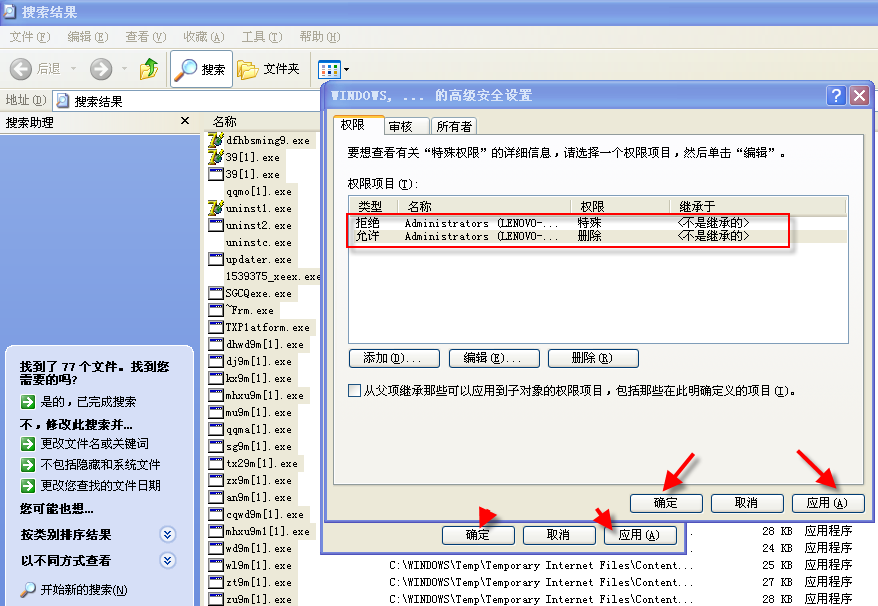The height and width of the screenshot is (606, 878).
Task: Click the 权限 column header in list
Action: pyautogui.click(x=620, y=206)
